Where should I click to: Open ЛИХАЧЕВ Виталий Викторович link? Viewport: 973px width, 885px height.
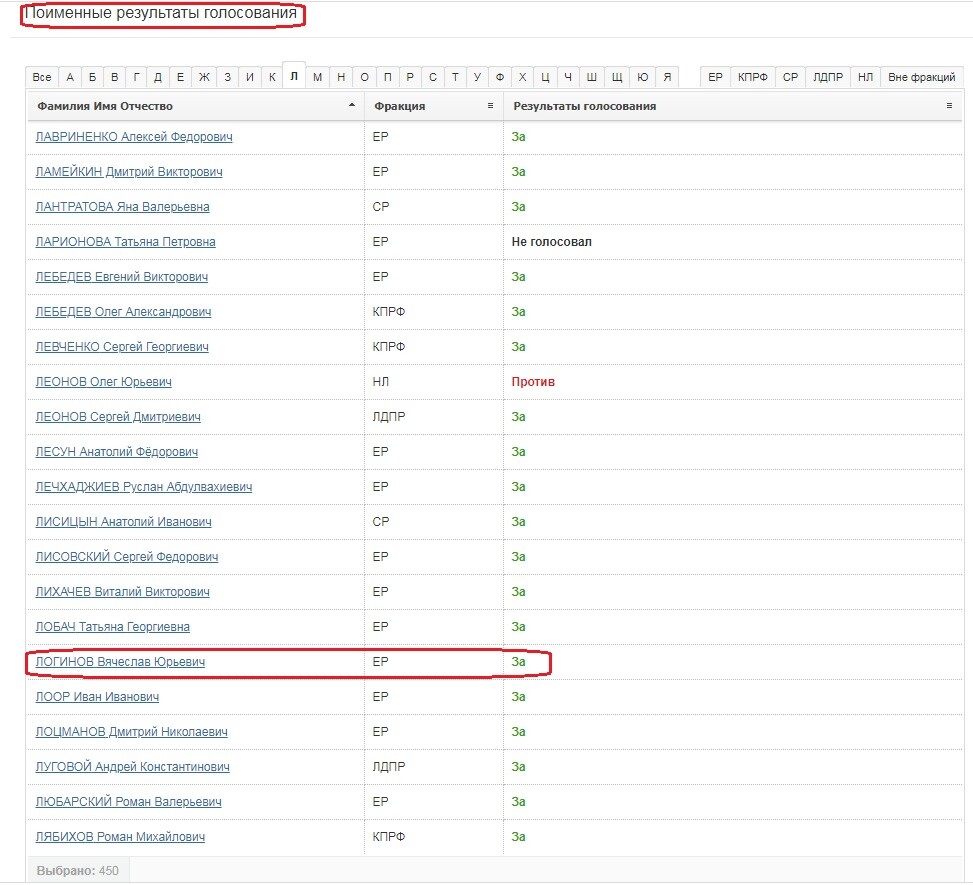pyautogui.click(x=122, y=591)
